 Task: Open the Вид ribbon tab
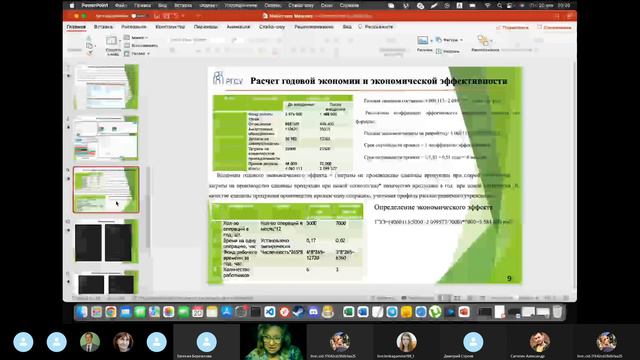(x=347, y=27)
